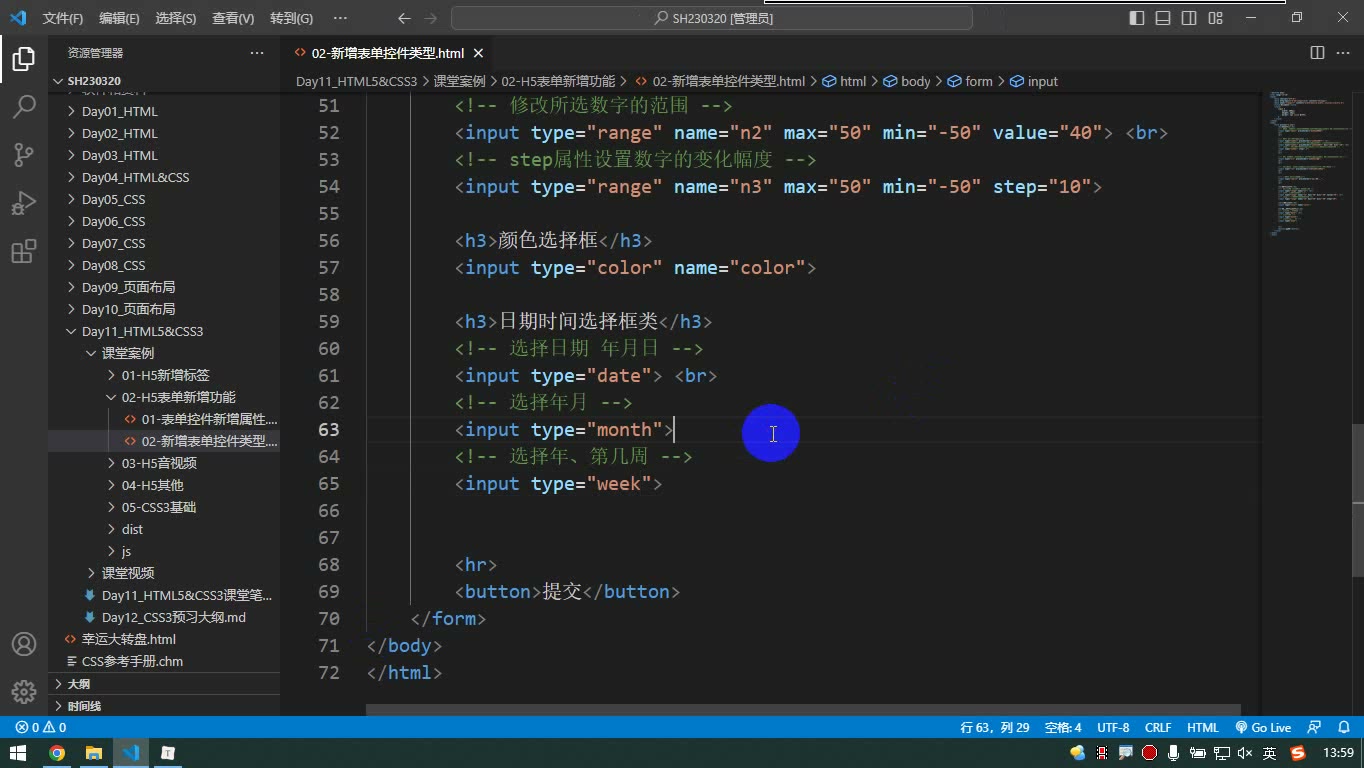Open the 文件(F) menu
The width and height of the screenshot is (1364, 768).
63,18
